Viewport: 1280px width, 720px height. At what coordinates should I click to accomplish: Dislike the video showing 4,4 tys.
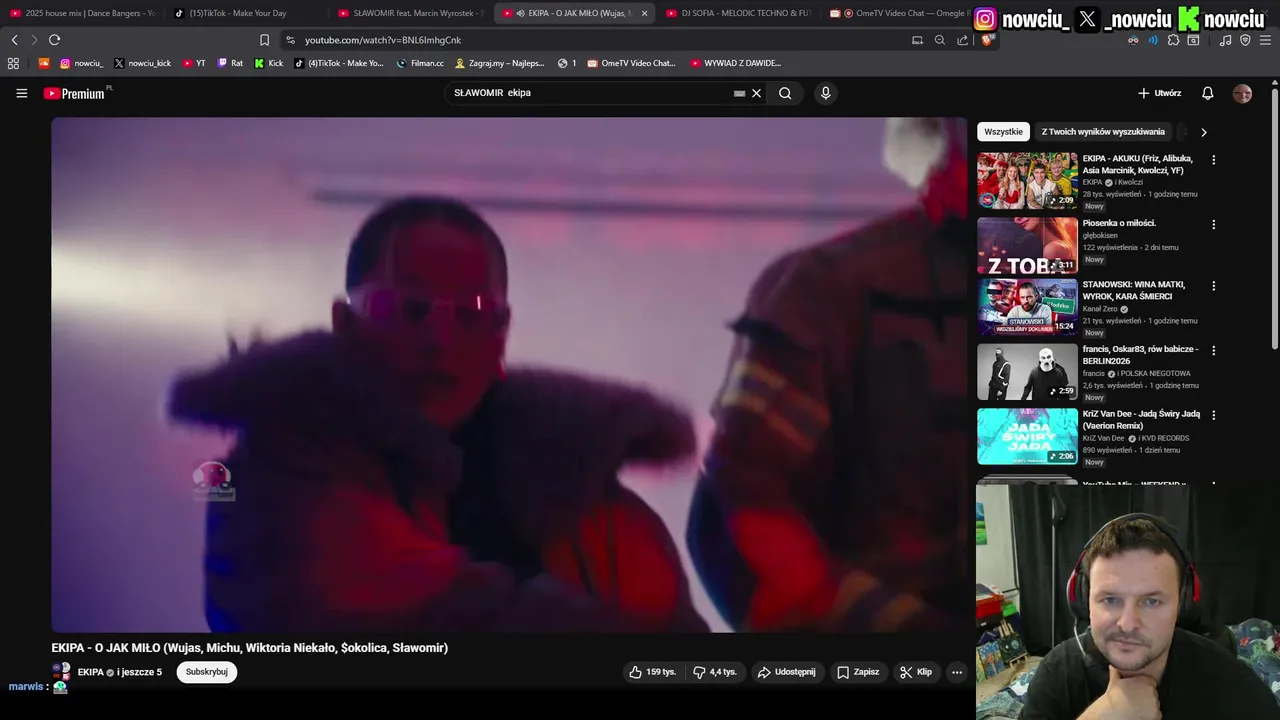click(715, 672)
